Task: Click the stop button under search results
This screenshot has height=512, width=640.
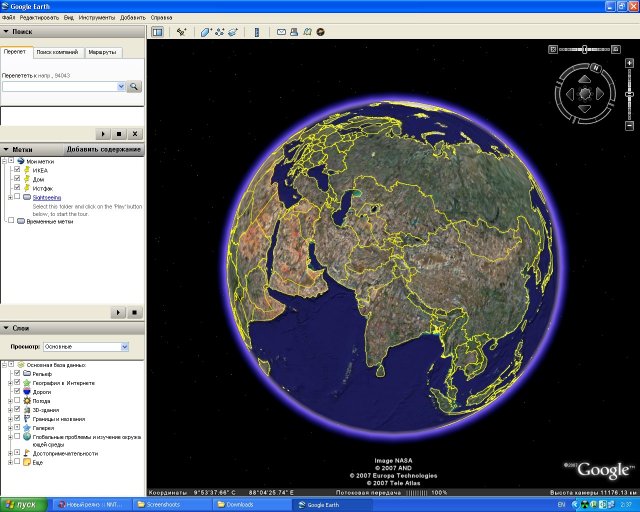Action: tap(119, 134)
